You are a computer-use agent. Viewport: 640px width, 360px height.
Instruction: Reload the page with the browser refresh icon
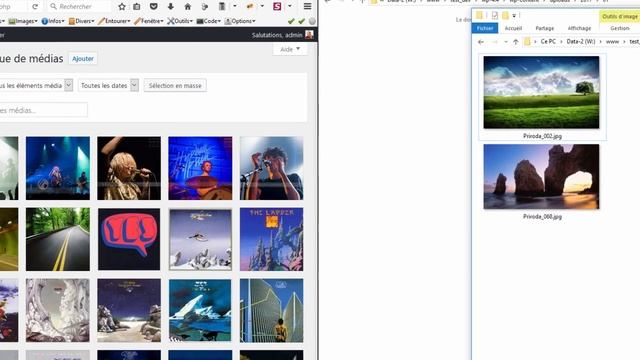[35, 7]
